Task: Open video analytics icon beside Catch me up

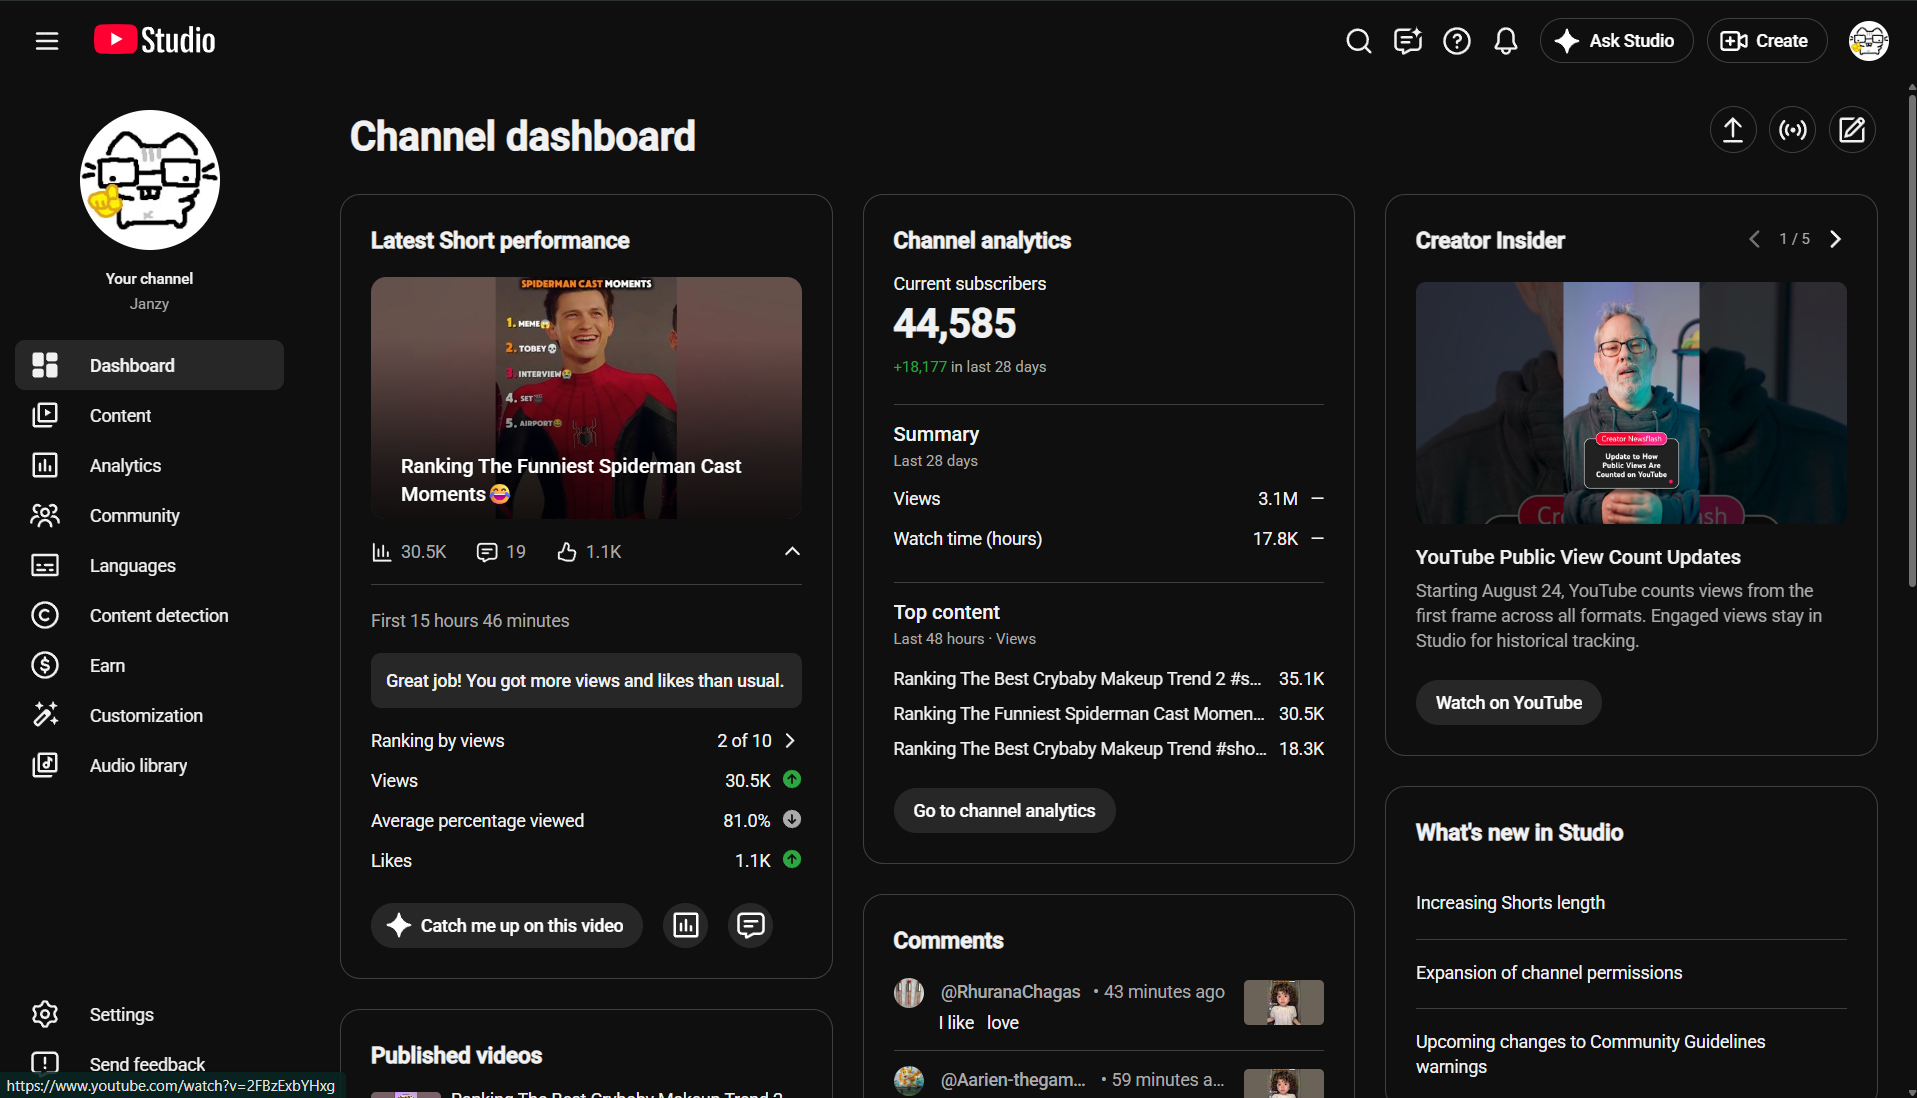Action: pos(686,925)
